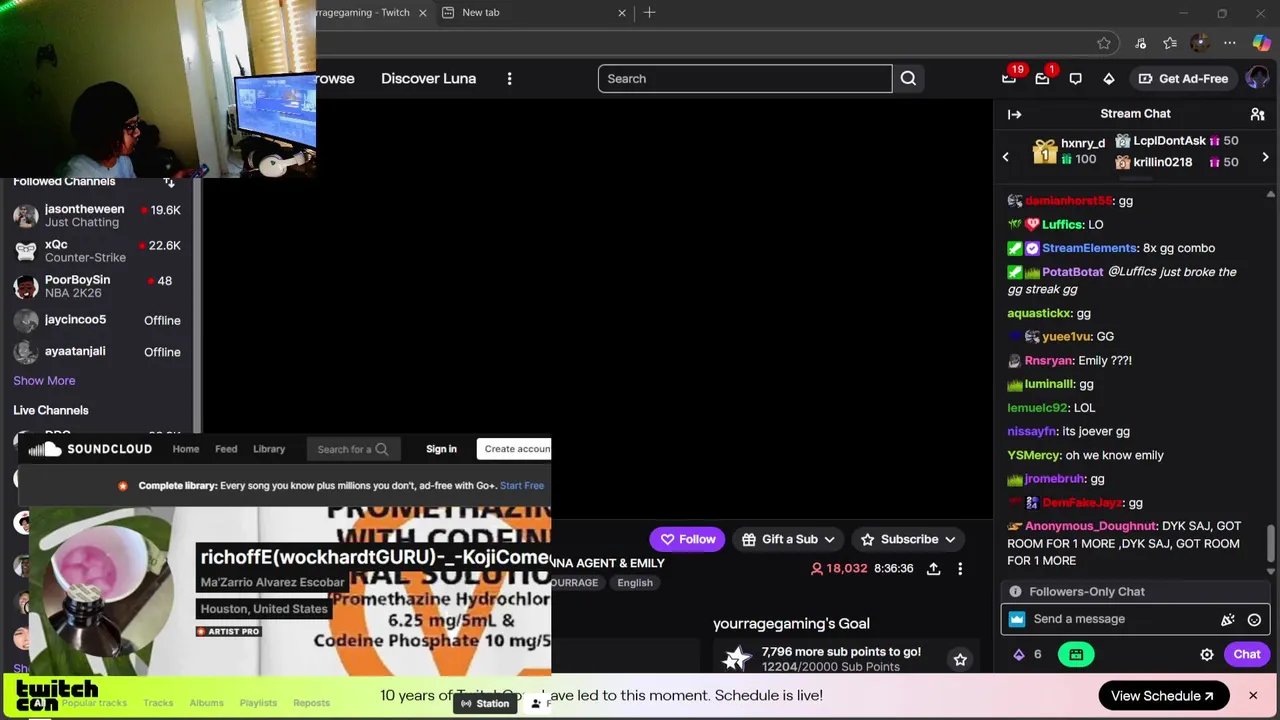Show next gift leaderboard entries
The image size is (1280, 720).
tap(1265, 157)
